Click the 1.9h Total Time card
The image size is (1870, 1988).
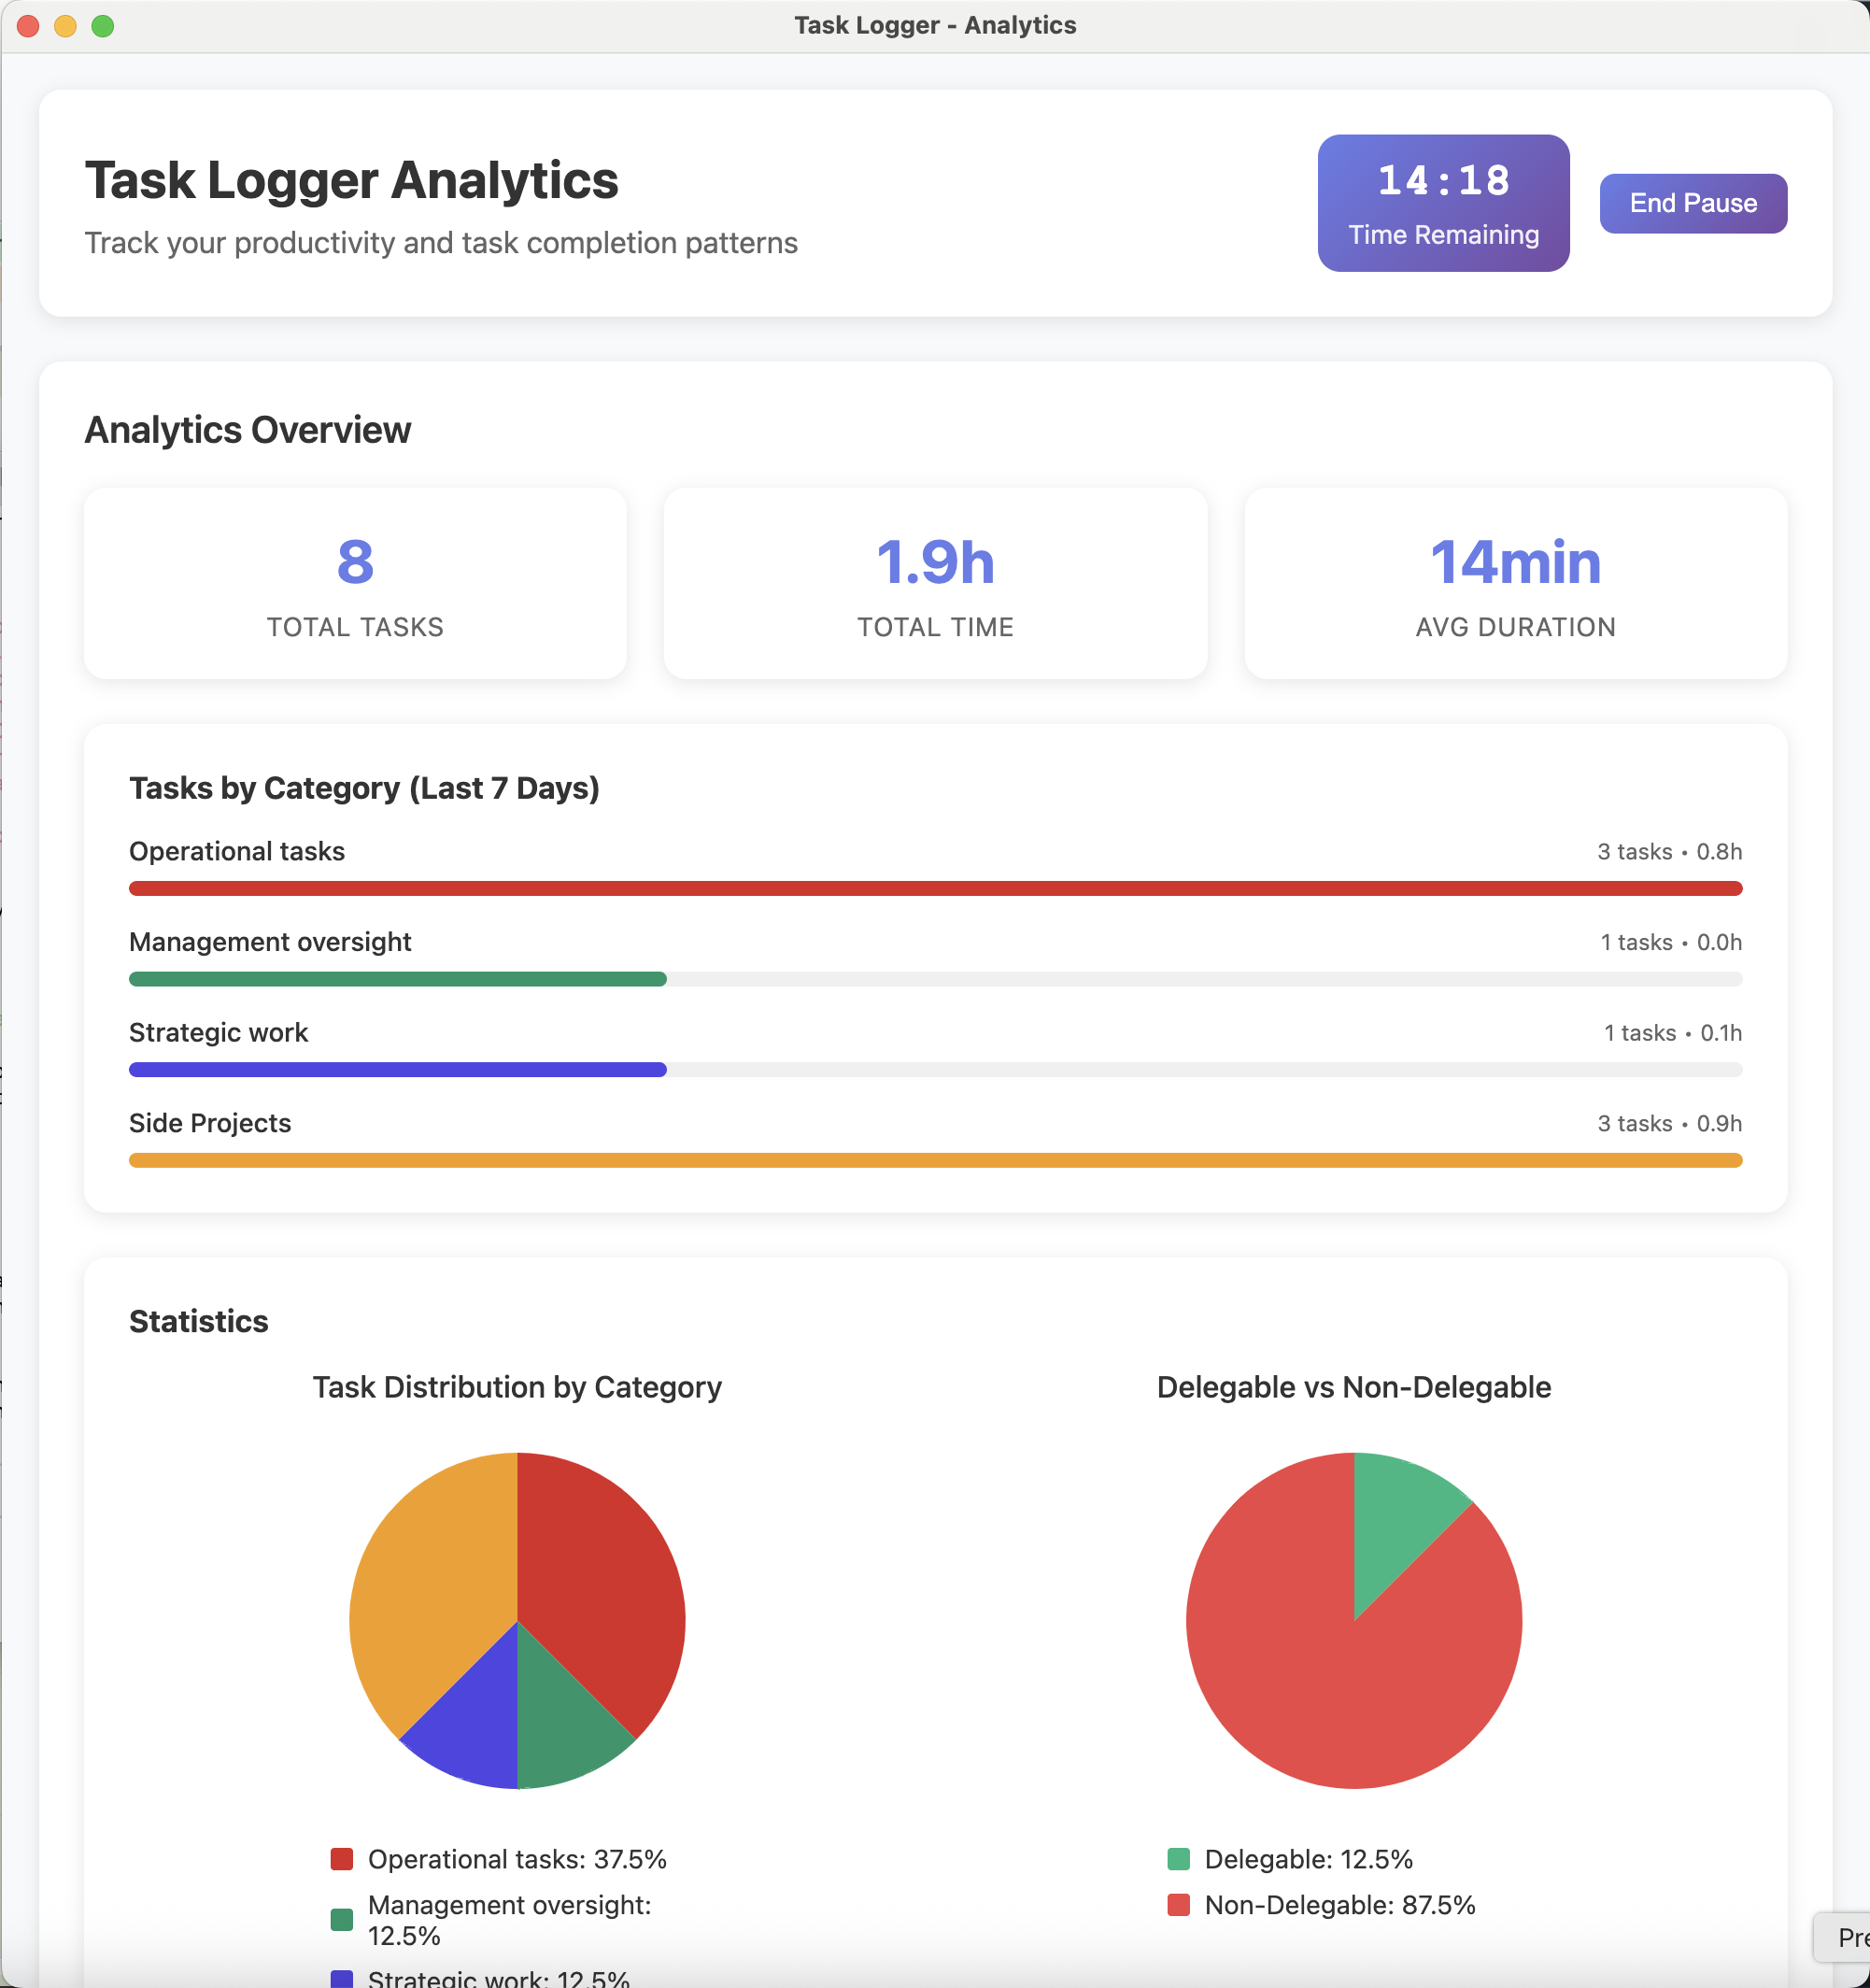coord(935,583)
